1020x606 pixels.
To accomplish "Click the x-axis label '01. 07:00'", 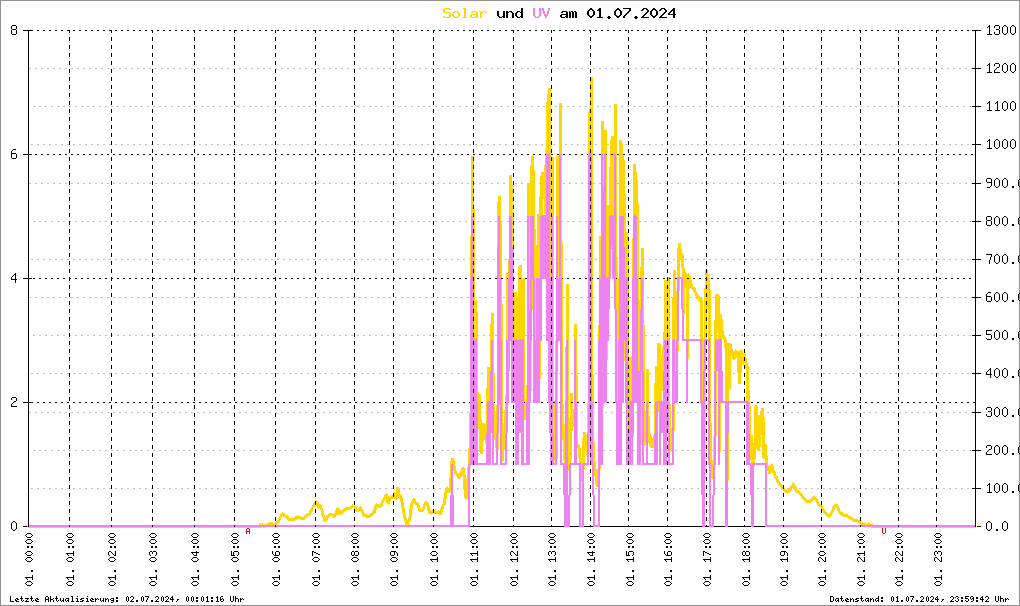I will [316, 559].
